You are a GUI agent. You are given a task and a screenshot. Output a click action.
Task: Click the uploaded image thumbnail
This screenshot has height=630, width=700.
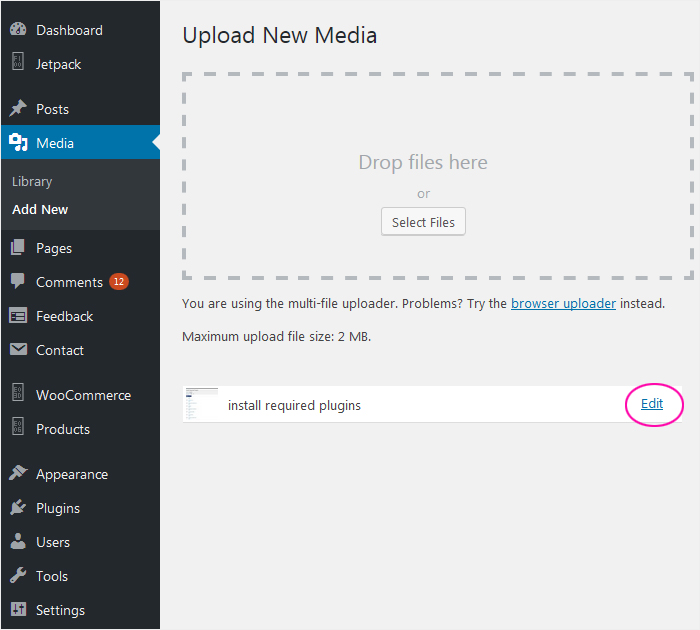pos(202,404)
